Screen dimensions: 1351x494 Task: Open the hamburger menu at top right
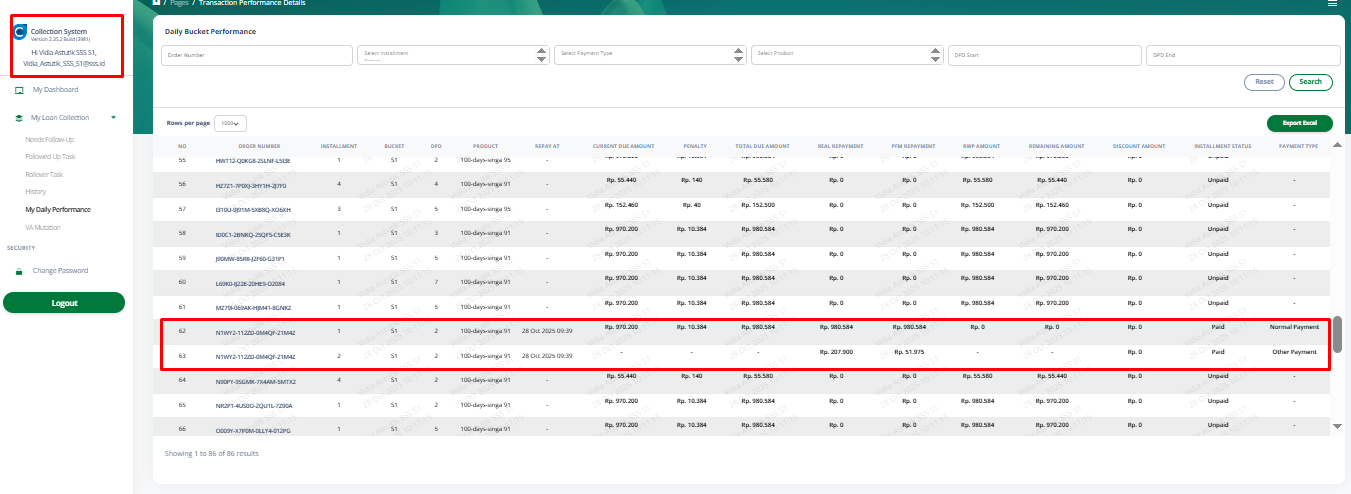pos(1332,4)
